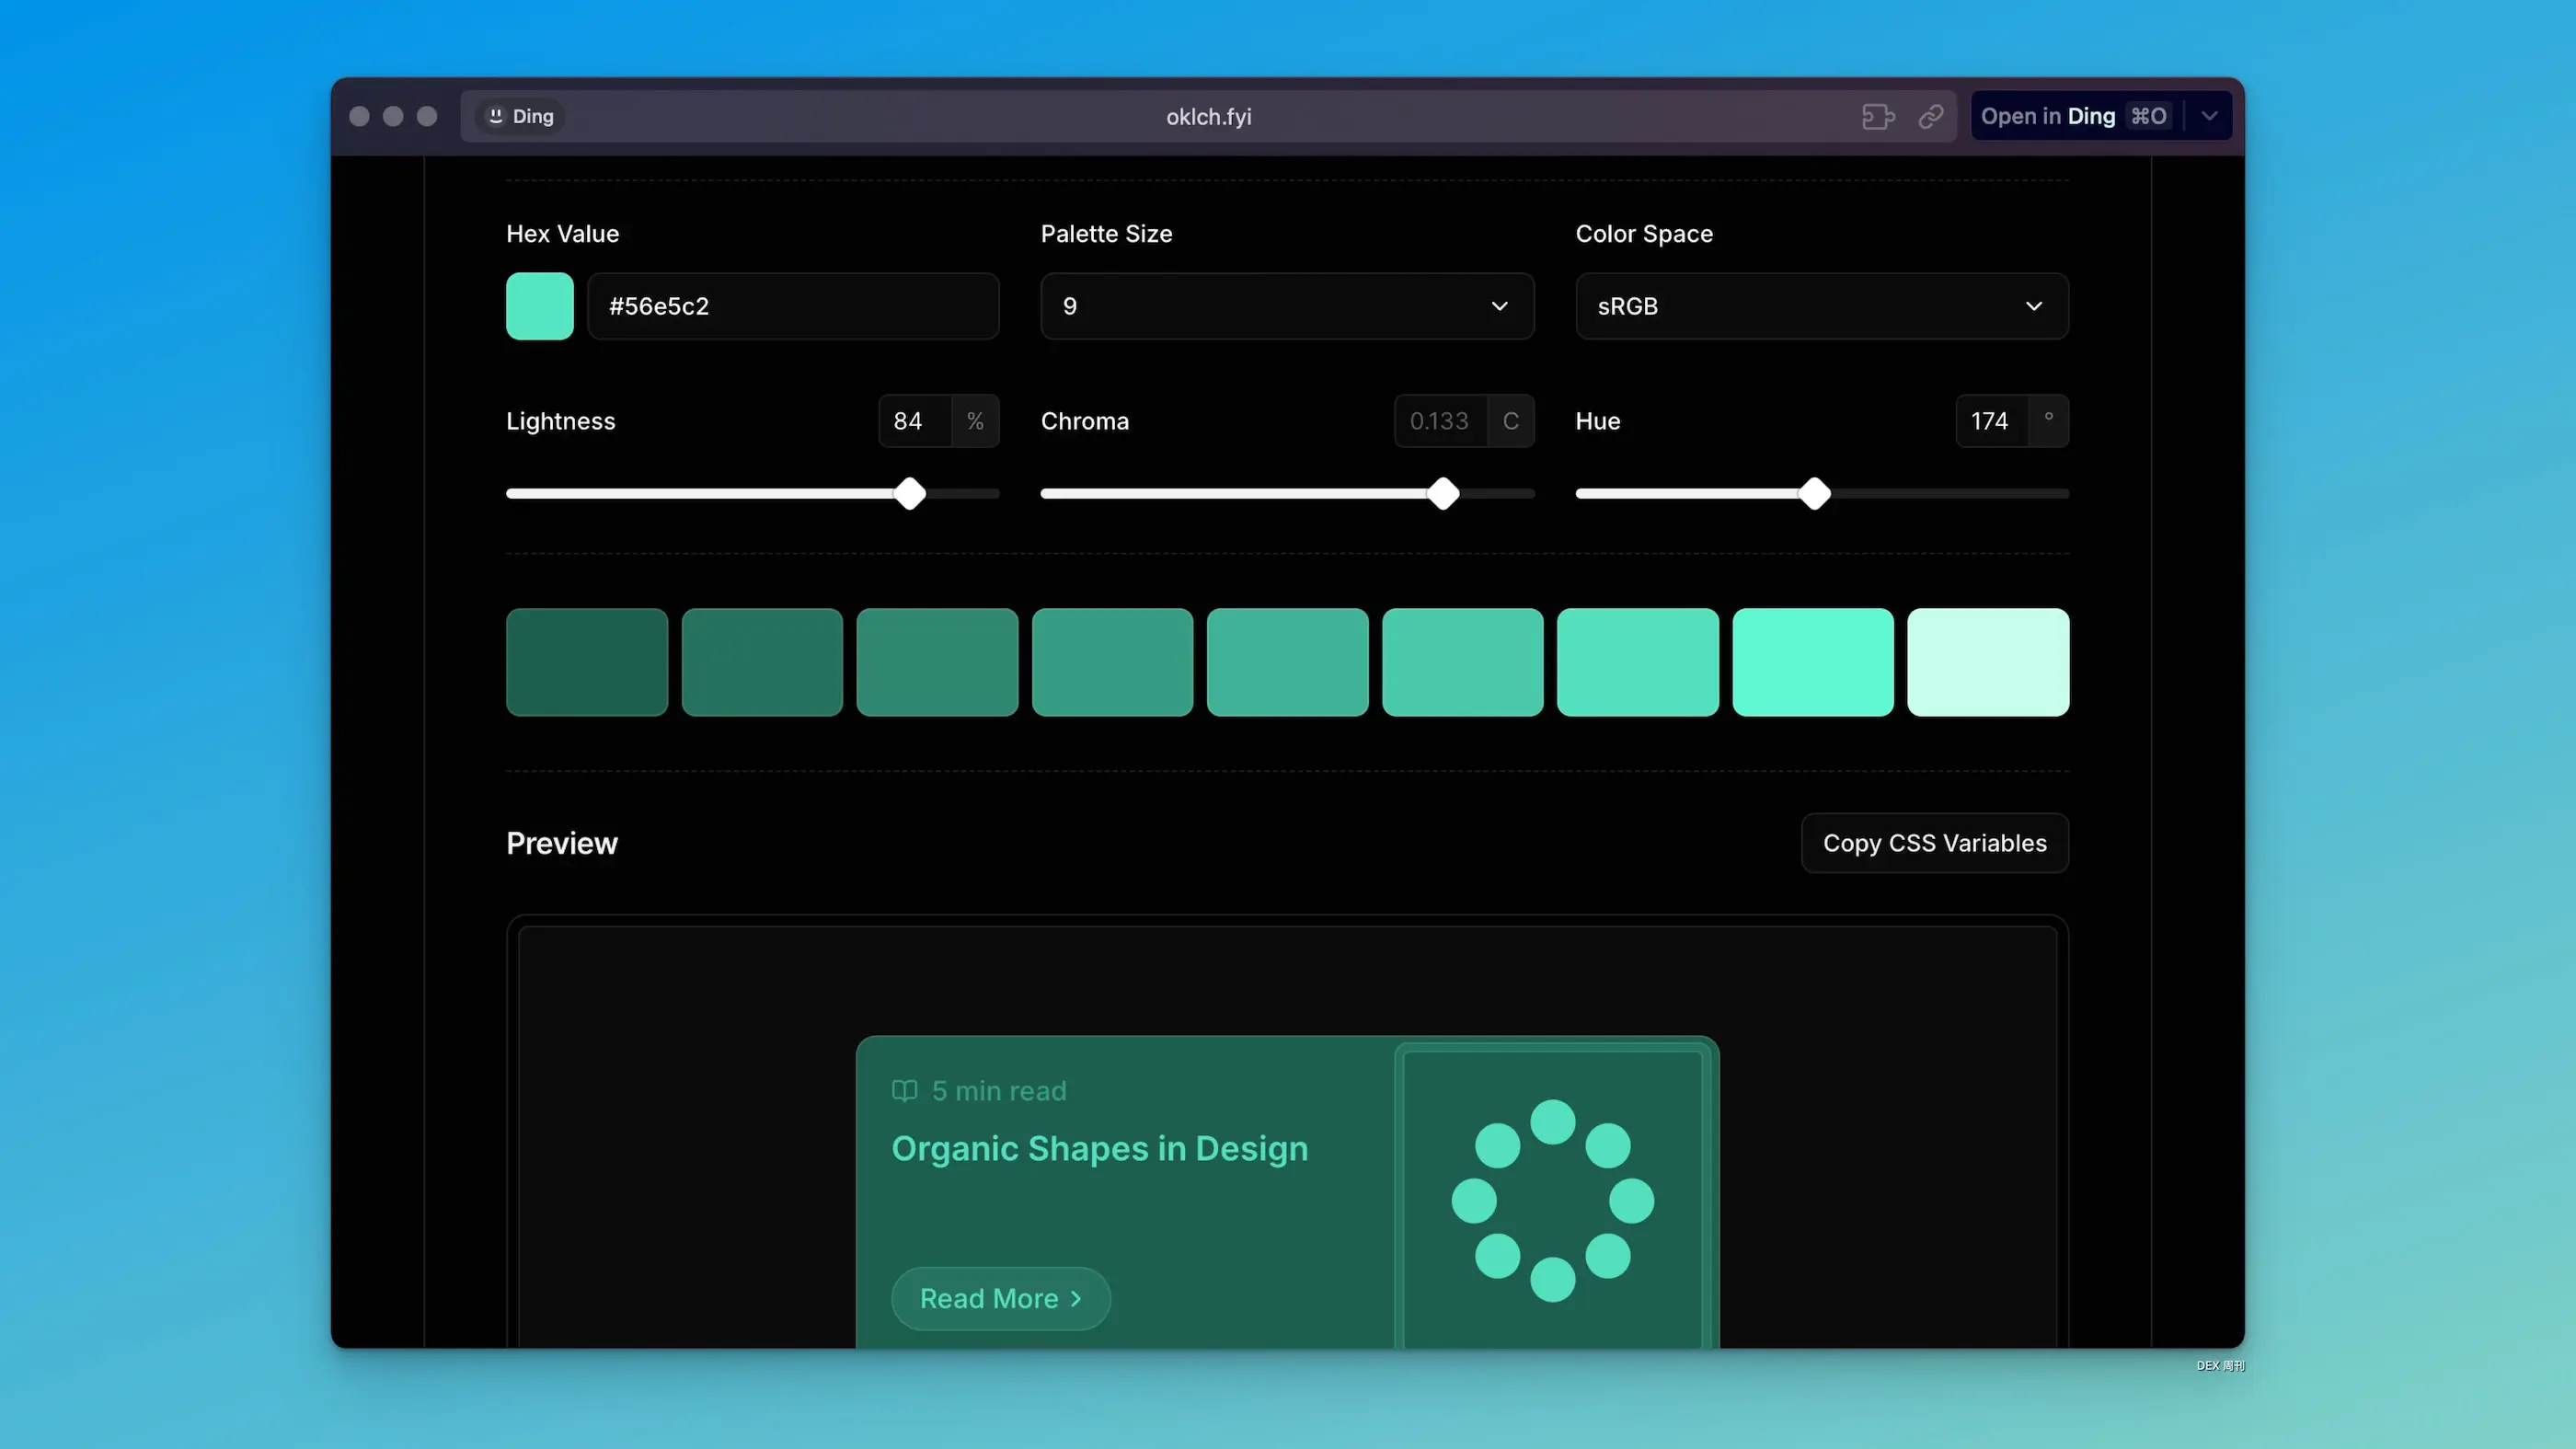Click the Read More button
2576x1449 pixels.
pyautogui.click(x=1000, y=1298)
